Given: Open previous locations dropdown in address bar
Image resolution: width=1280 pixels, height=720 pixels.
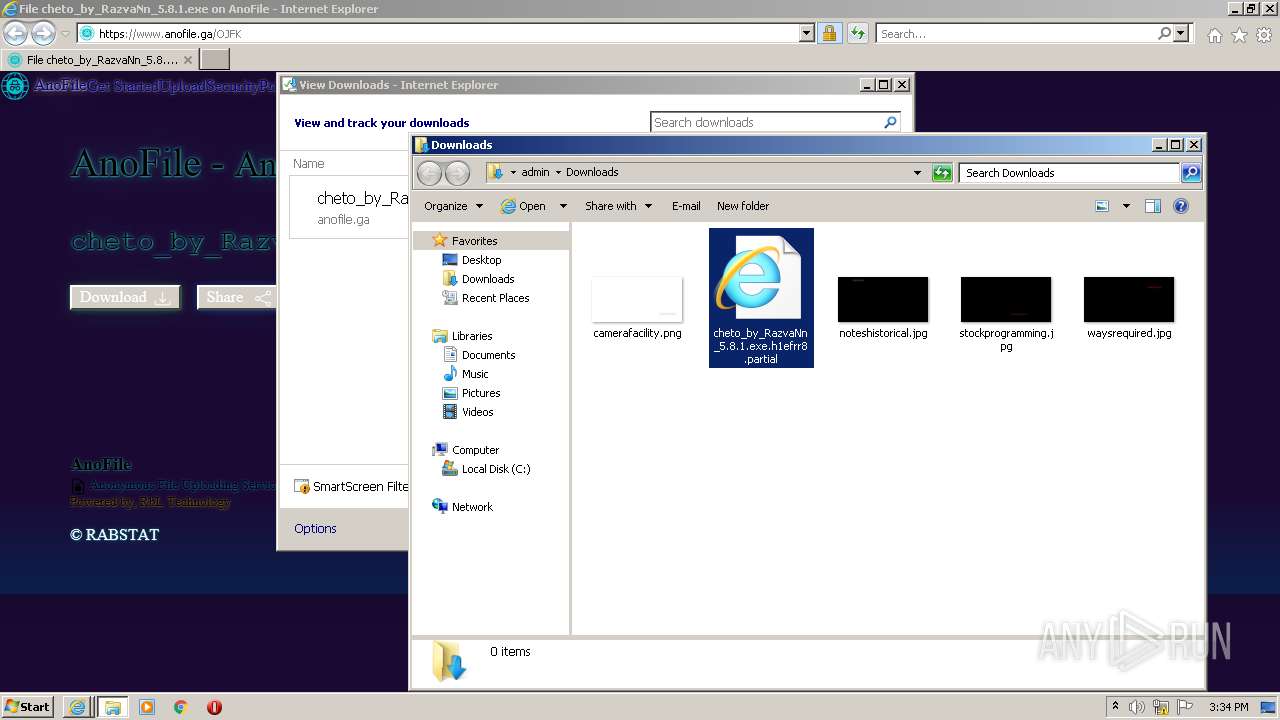Looking at the screenshot, I should pyautogui.click(x=917, y=172).
